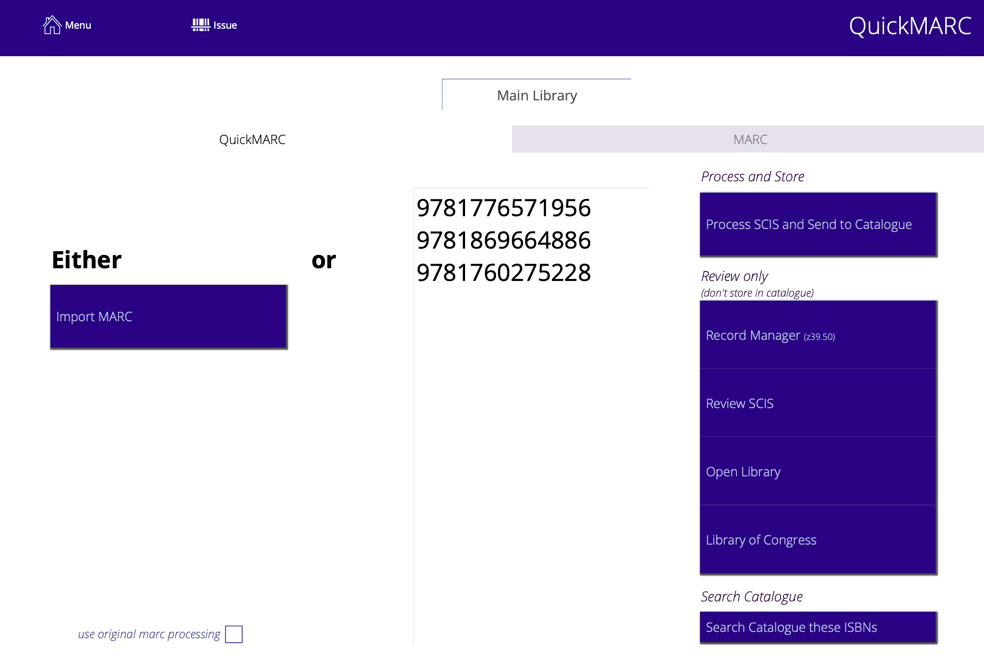This screenshot has height=666, width=984.
Task: Switch to the QuickMARC tab
Action: [252, 140]
